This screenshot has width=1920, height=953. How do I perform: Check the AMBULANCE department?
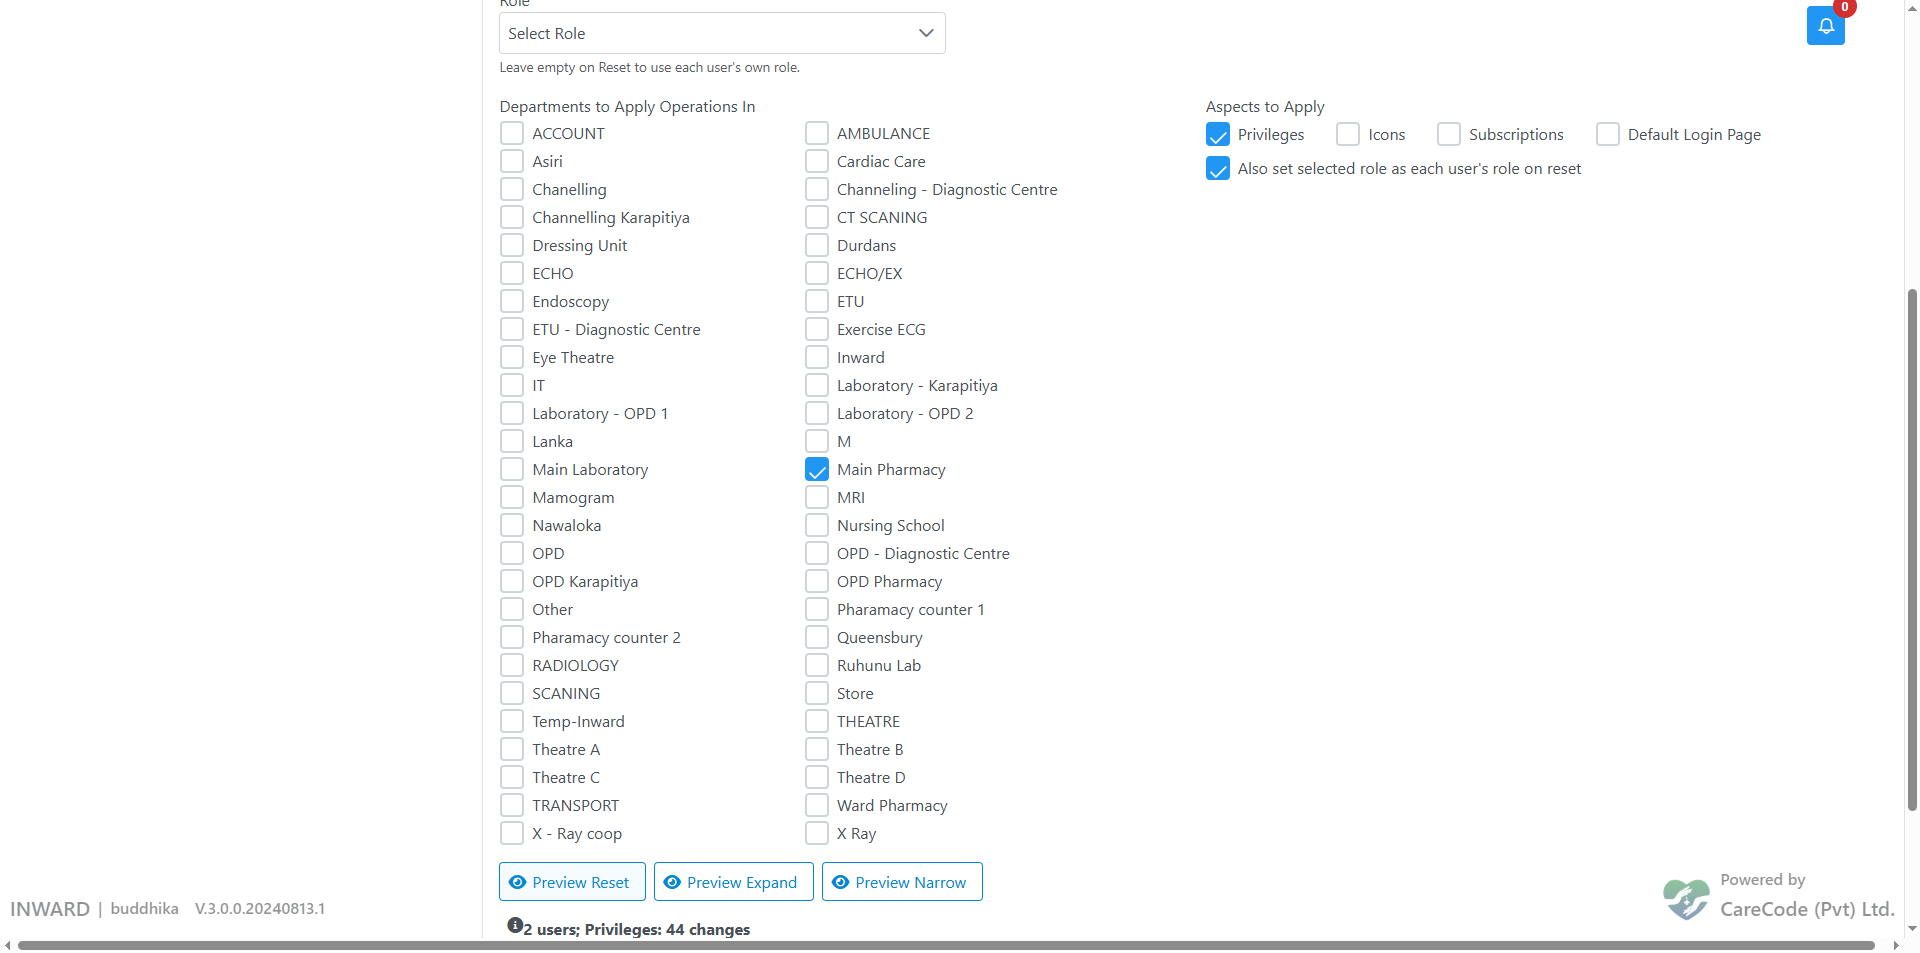click(x=816, y=133)
